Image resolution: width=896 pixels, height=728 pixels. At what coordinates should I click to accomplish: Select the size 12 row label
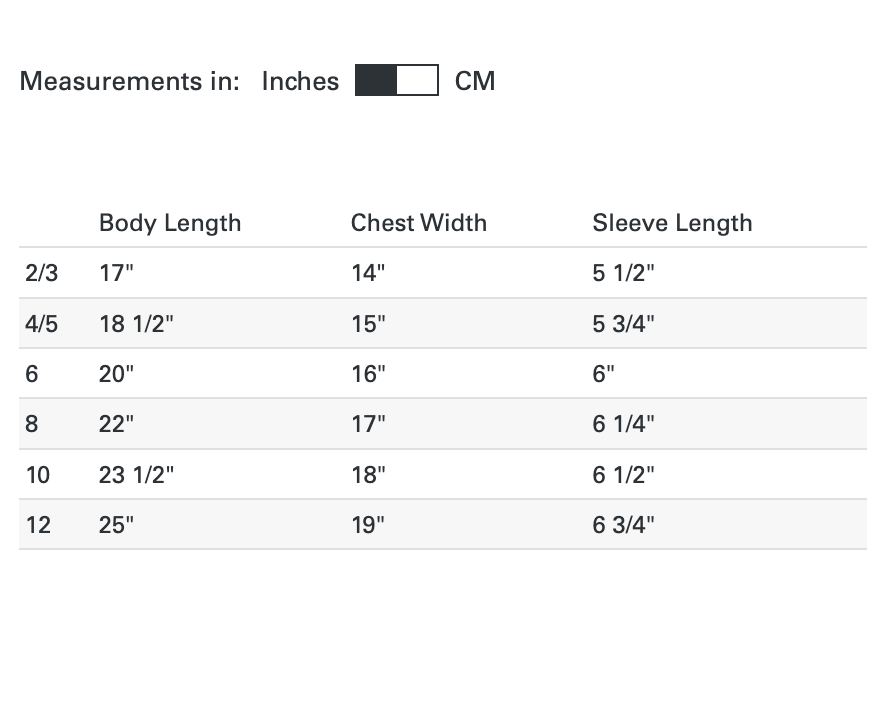[x=38, y=525]
